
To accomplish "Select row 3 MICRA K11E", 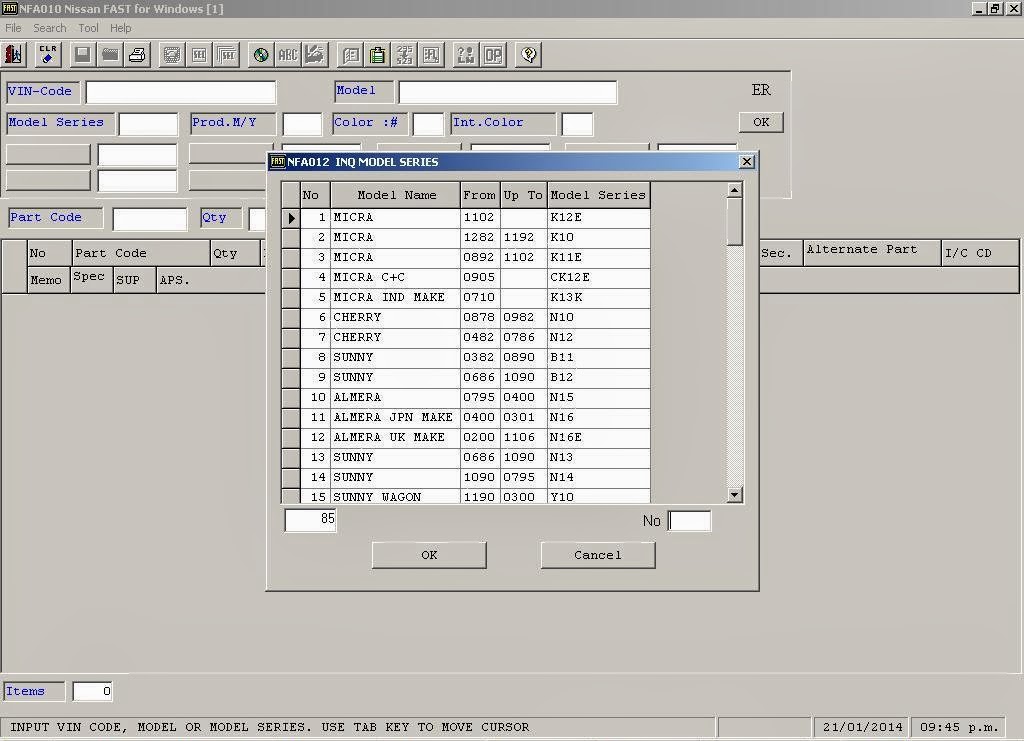I will tap(475, 257).
